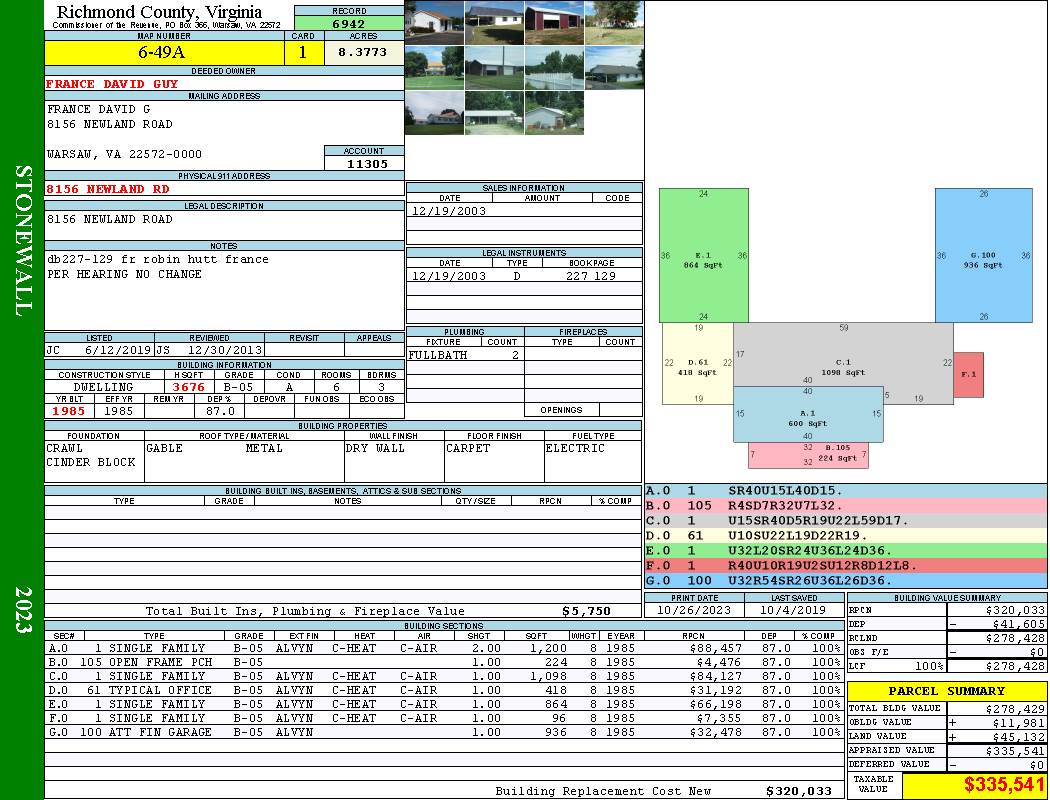Click the reviewed date 12/30/2013
Screen dimensions: 1050x800
pyautogui.click(x=225, y=350)
